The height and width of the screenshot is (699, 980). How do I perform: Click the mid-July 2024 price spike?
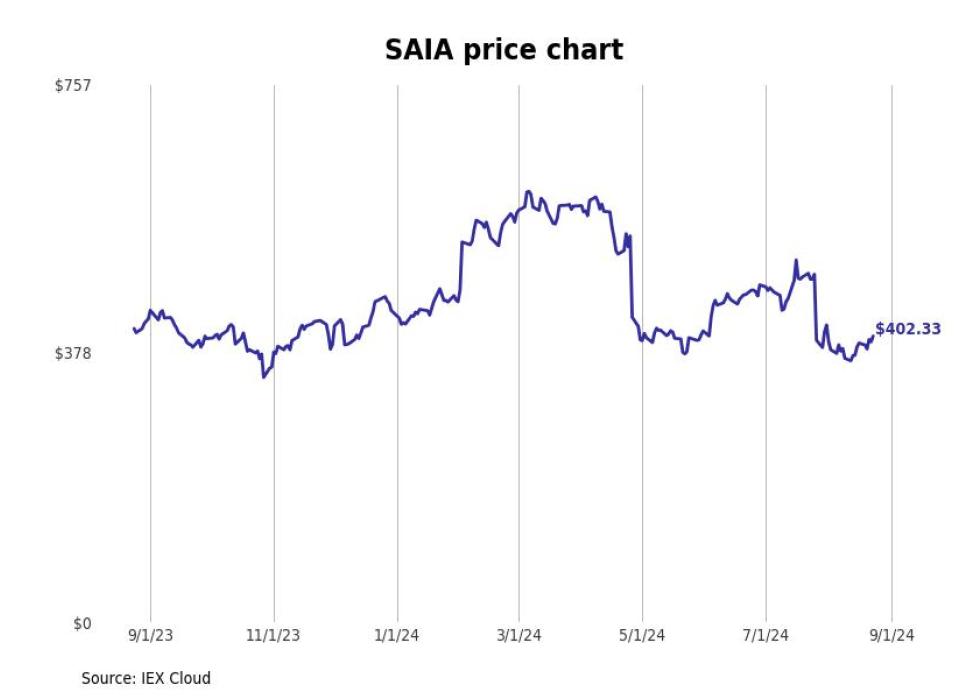click(796, 261)
